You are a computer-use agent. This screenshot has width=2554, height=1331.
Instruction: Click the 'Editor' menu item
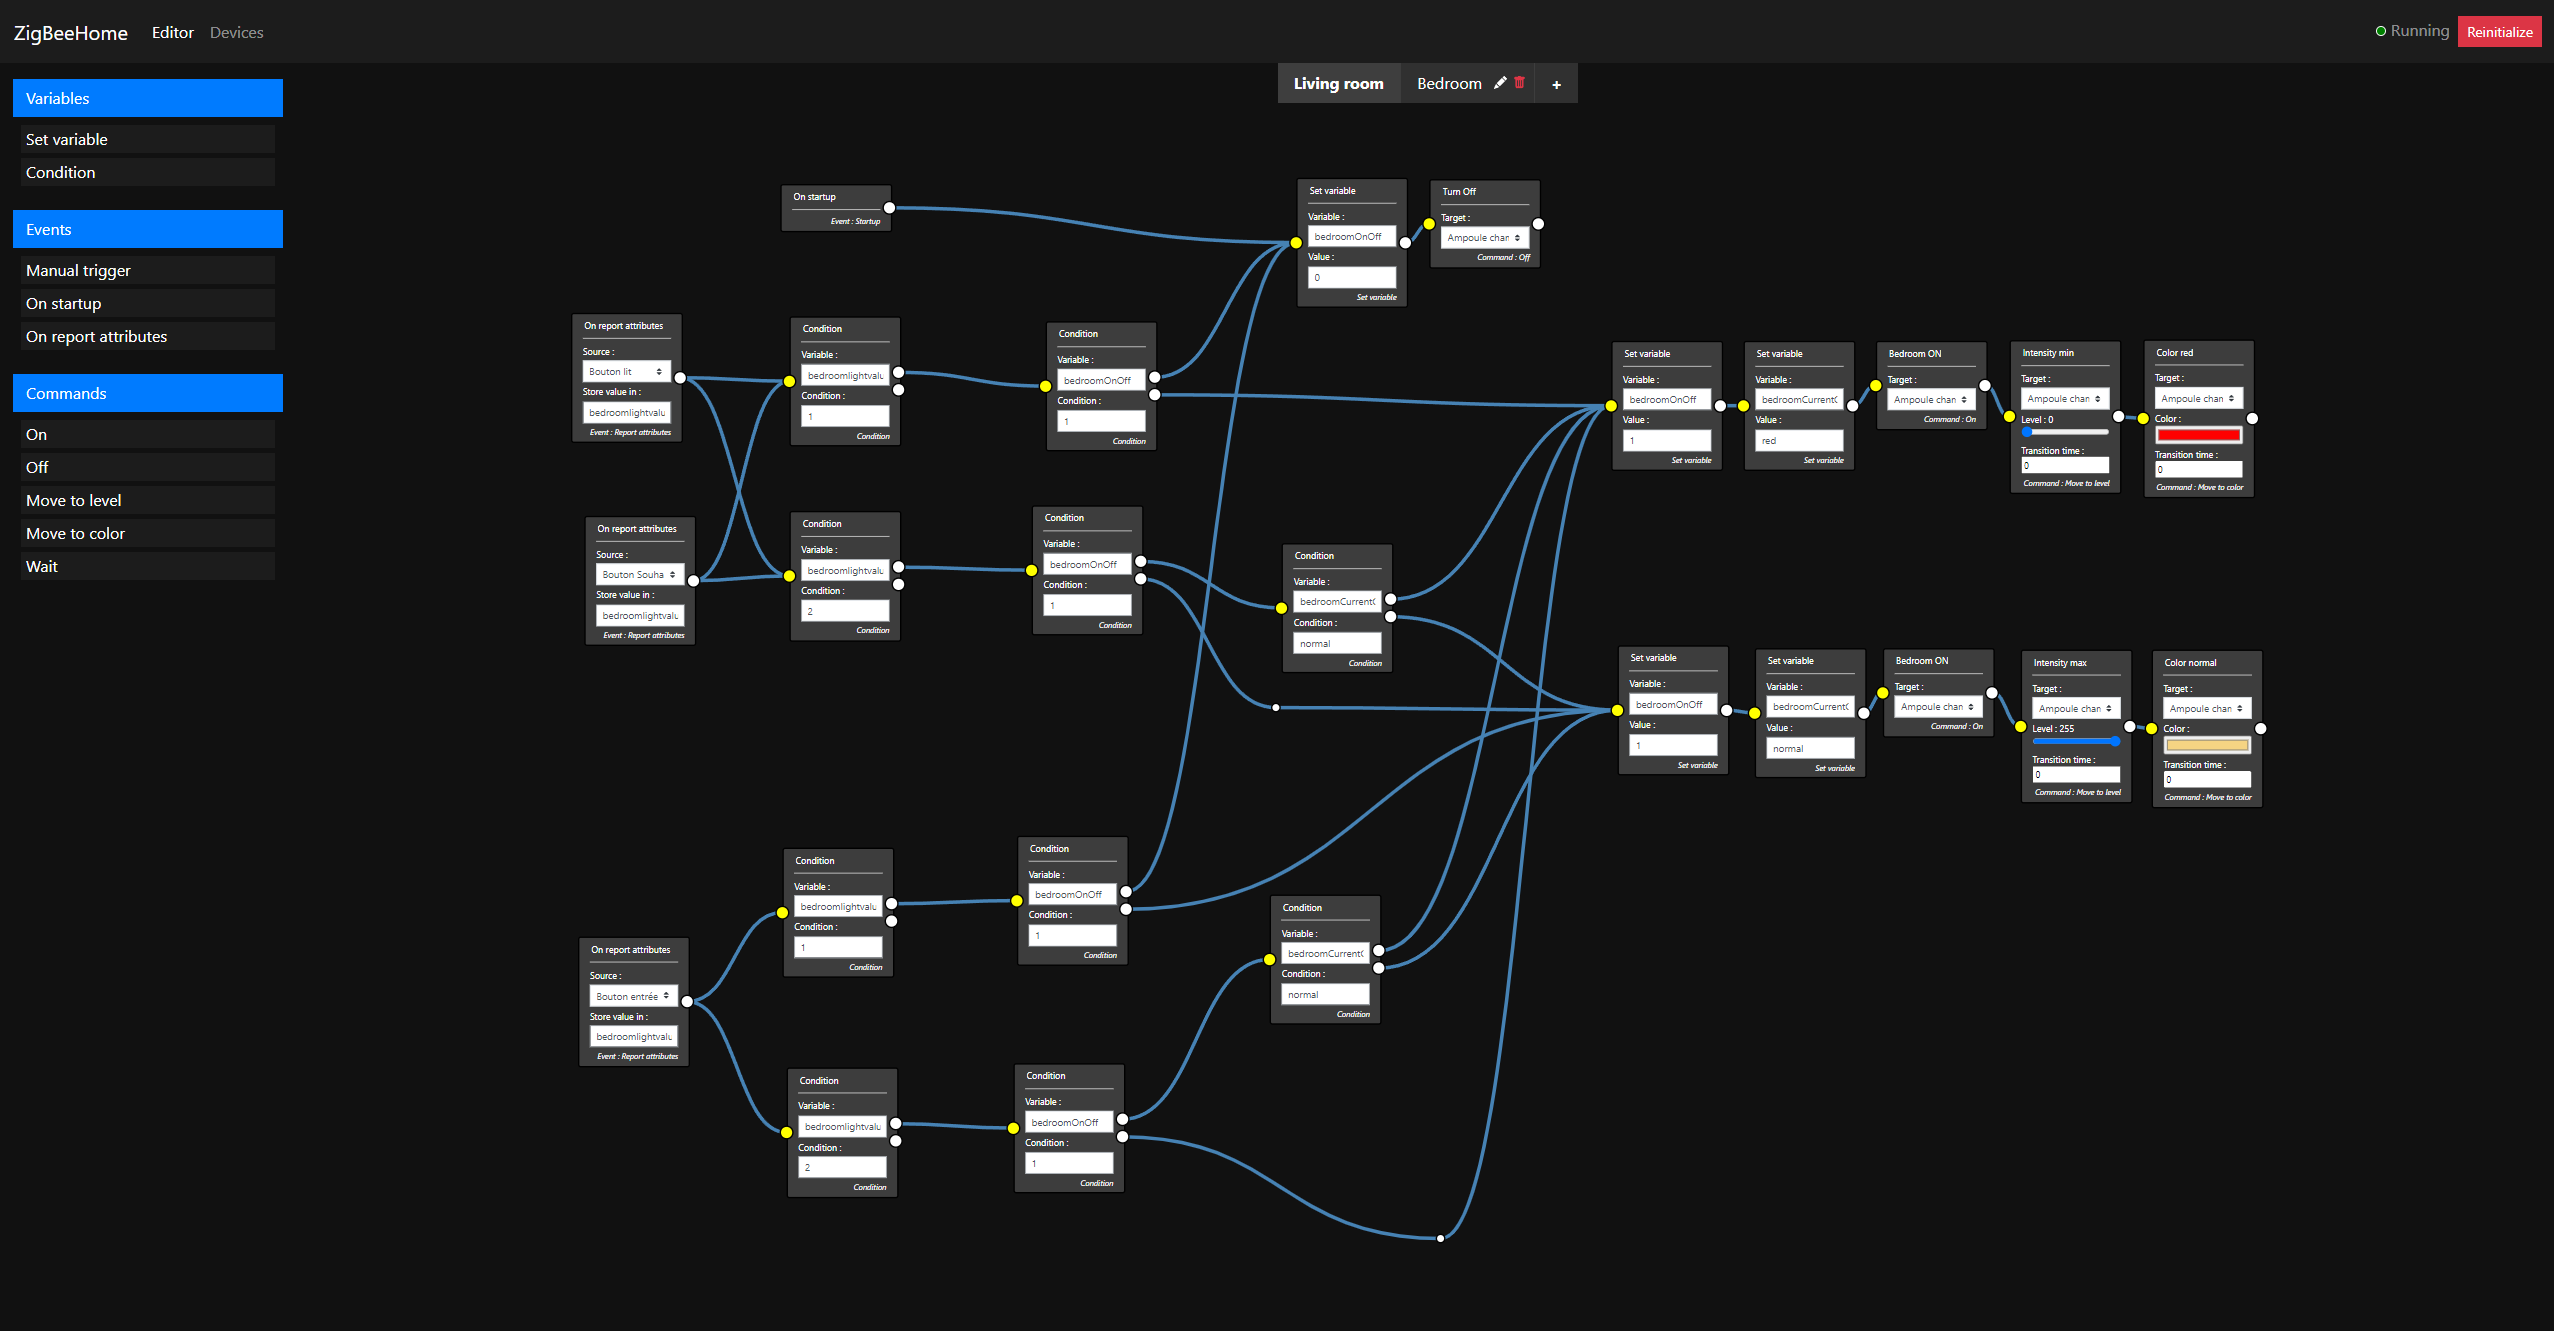click(x=172, y=30)
